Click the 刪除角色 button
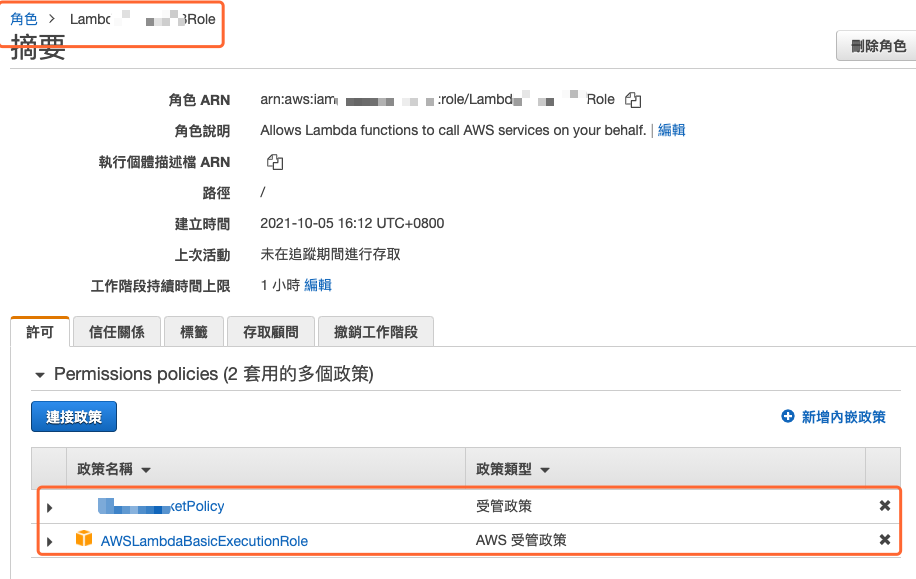This screenshot has height=579, width=916. (878, 46)
